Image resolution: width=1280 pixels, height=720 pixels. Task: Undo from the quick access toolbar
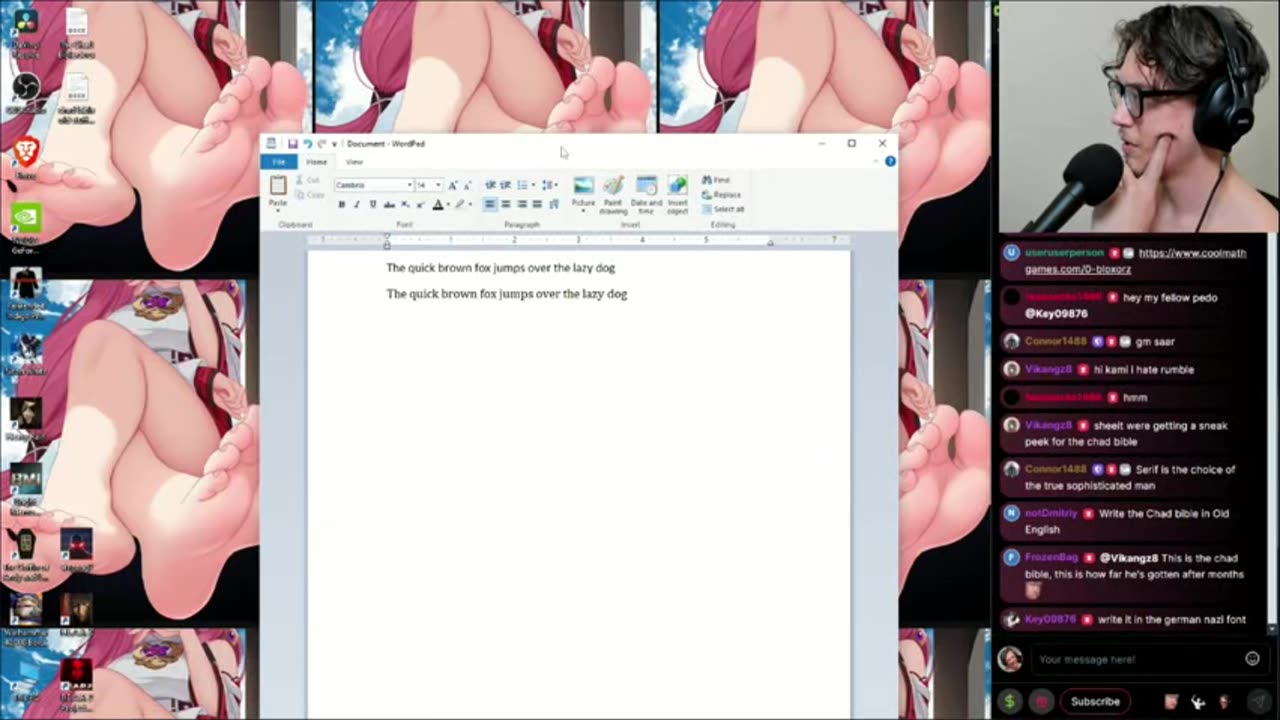pyautogui.click(x=307, y=144)
